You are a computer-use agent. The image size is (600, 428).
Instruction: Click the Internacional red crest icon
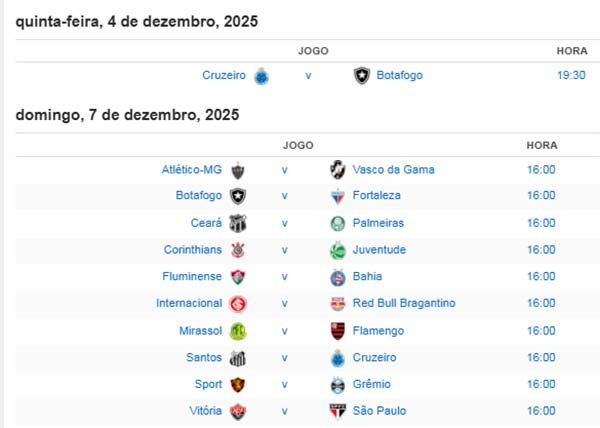coord(238,304)
